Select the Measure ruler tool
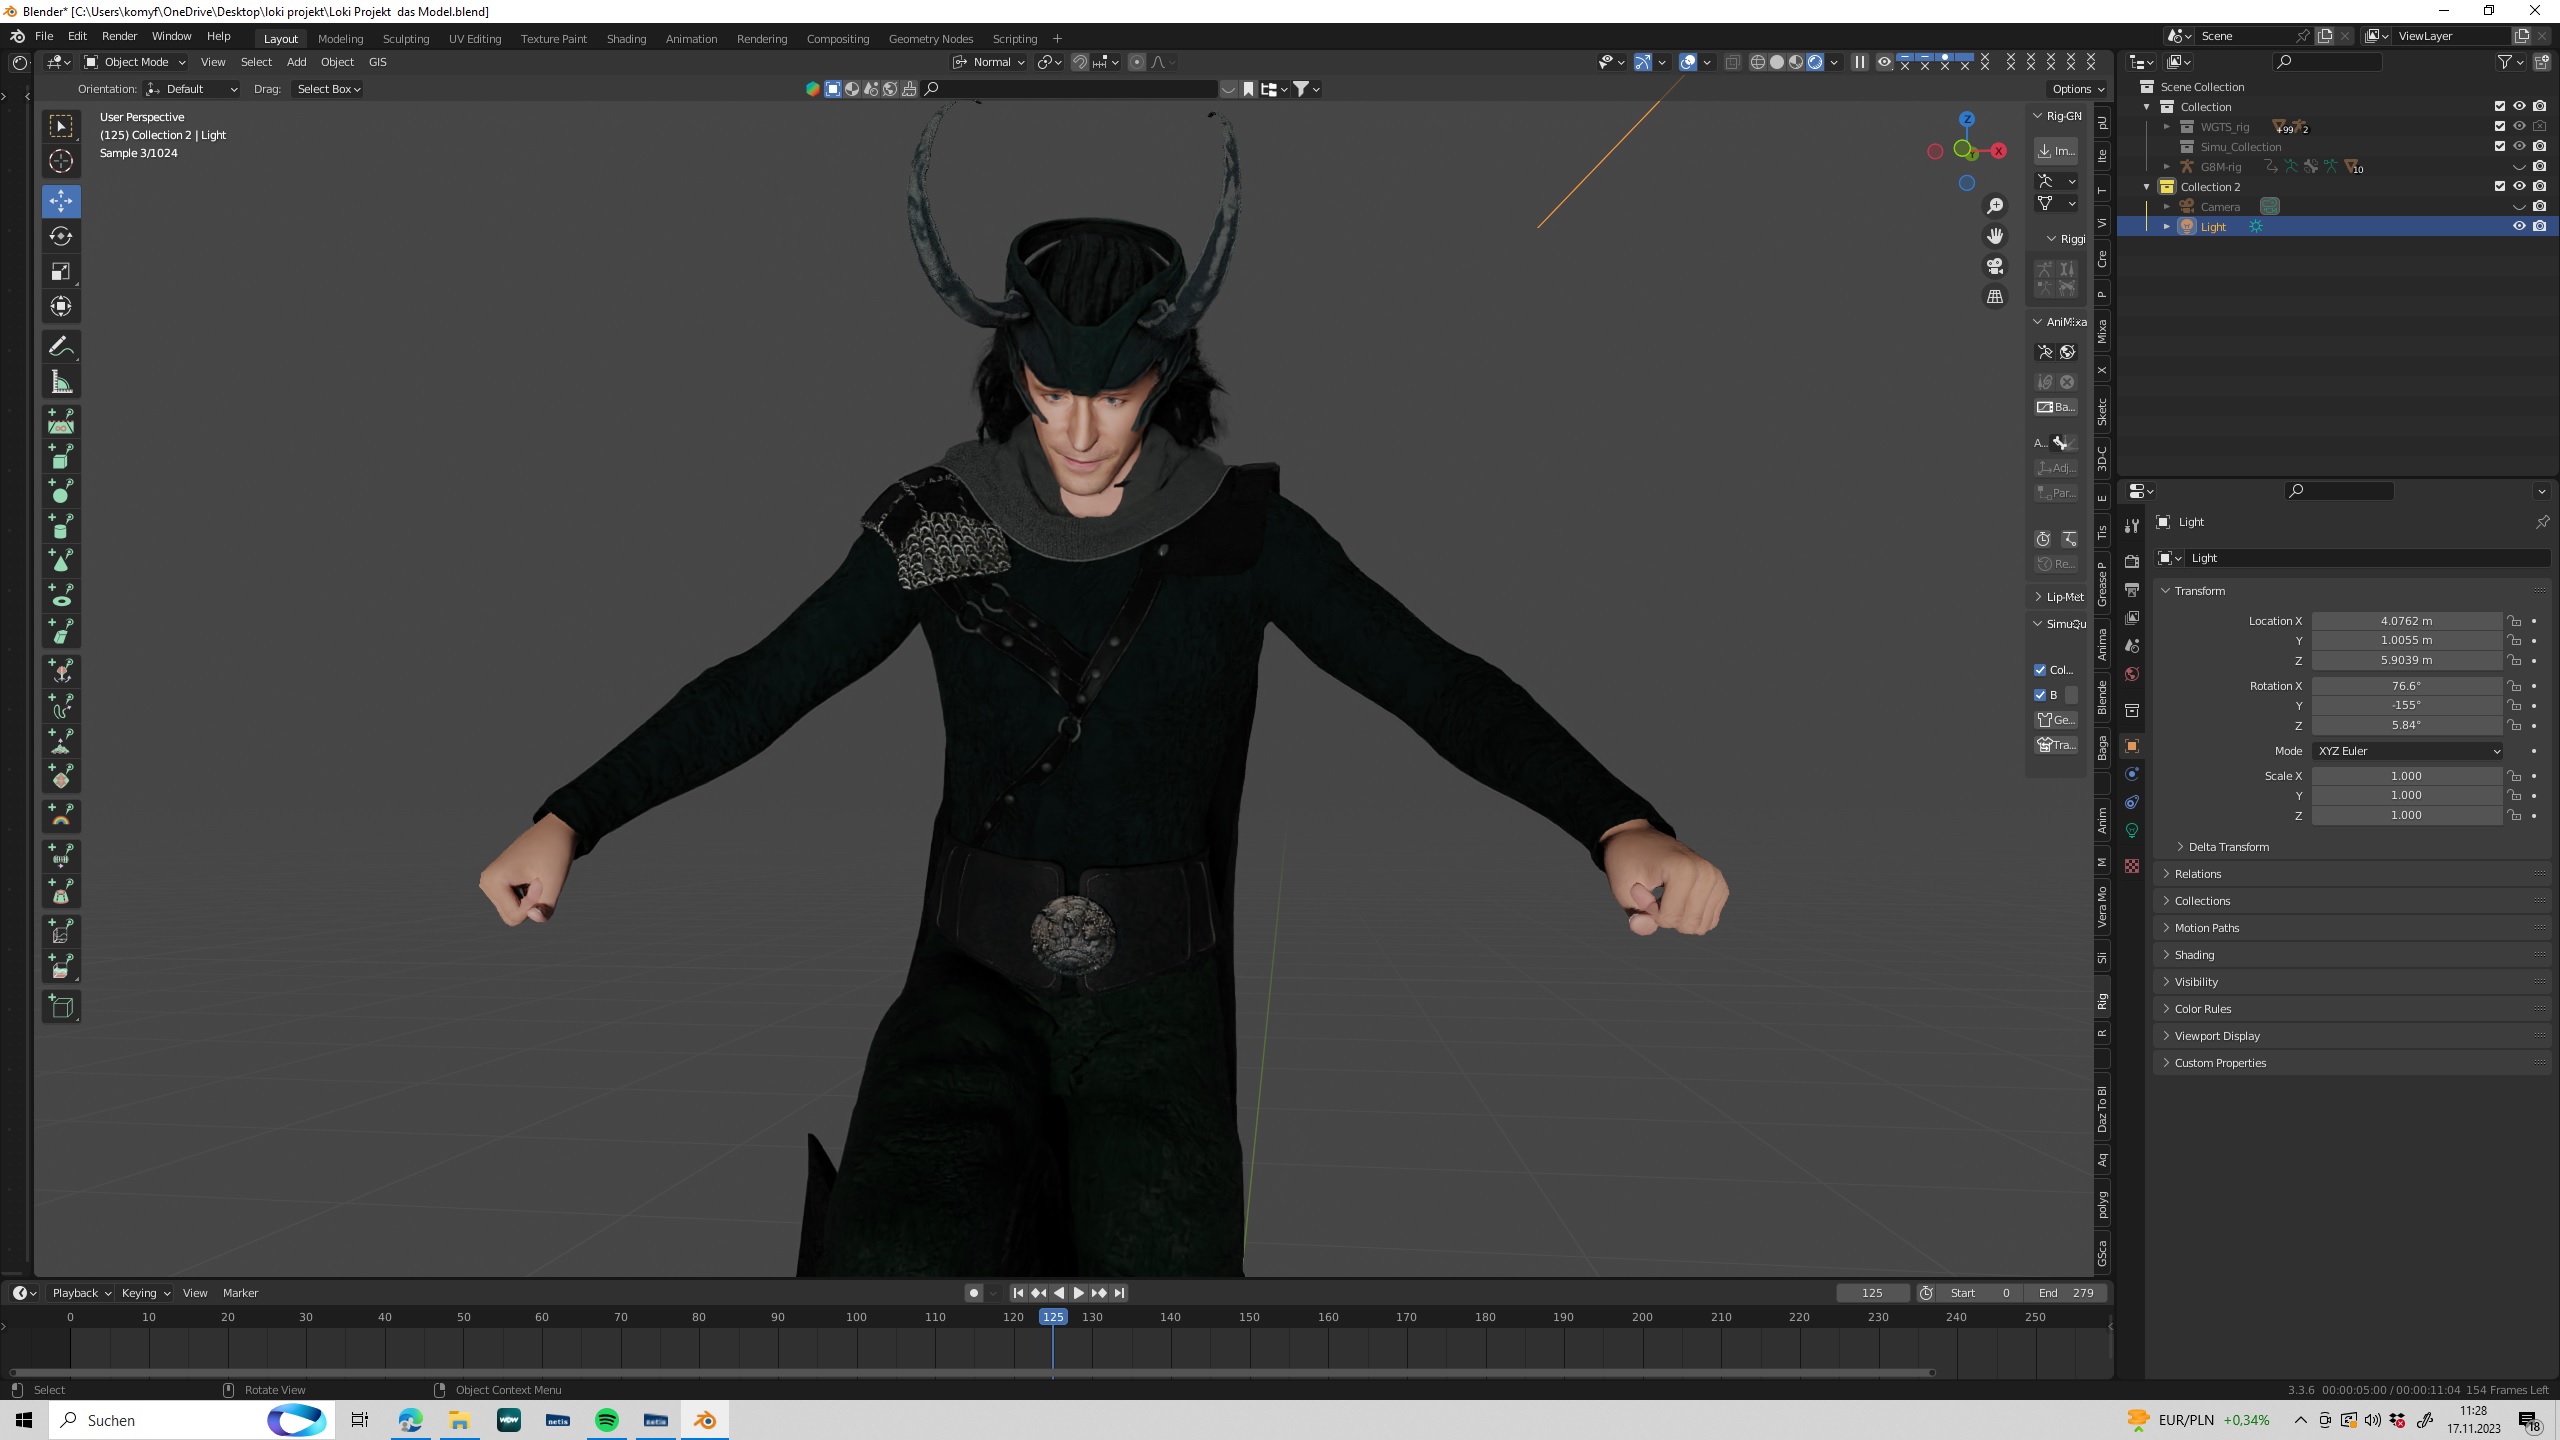 pyautogui.click(x=61, y=382)
